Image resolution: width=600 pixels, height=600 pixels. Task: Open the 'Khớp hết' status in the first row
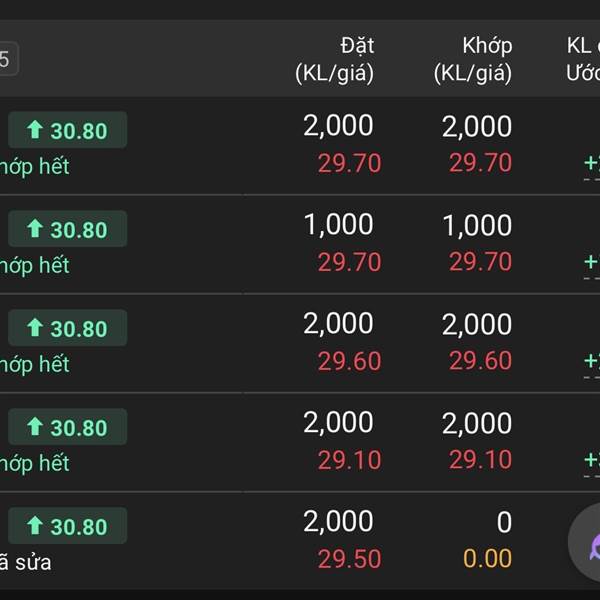pos(35,166)
